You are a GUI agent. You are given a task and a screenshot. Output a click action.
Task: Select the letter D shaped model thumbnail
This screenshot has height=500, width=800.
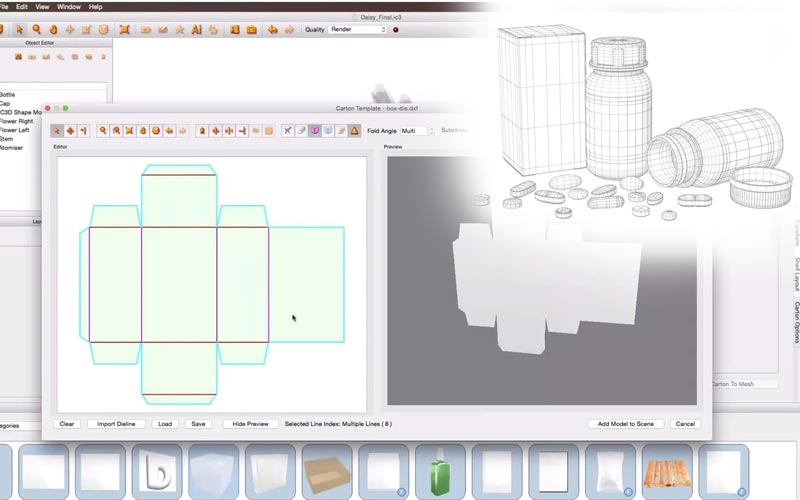click(x=157, y=472)
